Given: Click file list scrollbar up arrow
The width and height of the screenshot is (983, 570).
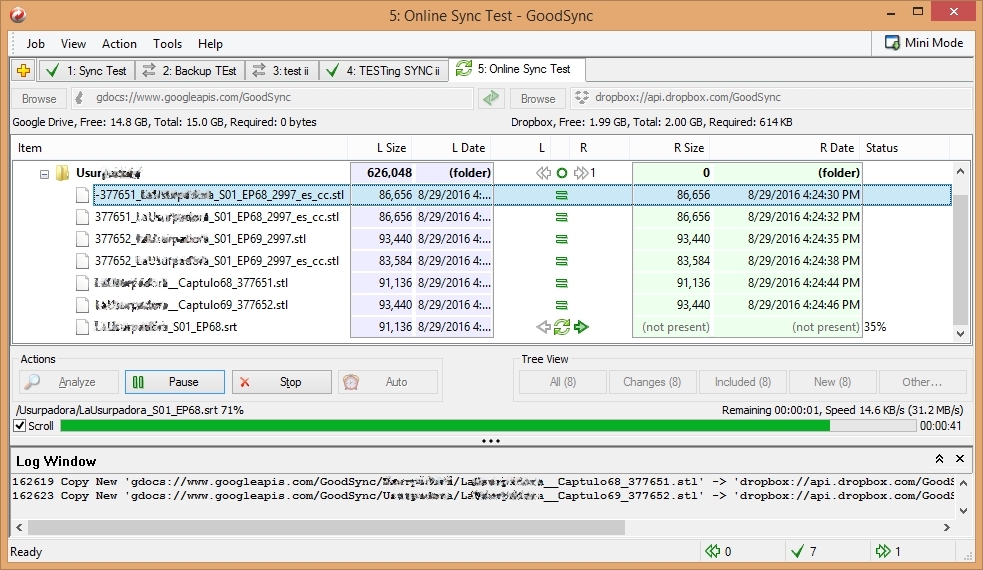Looking at the screenshot, I should 960,171.
